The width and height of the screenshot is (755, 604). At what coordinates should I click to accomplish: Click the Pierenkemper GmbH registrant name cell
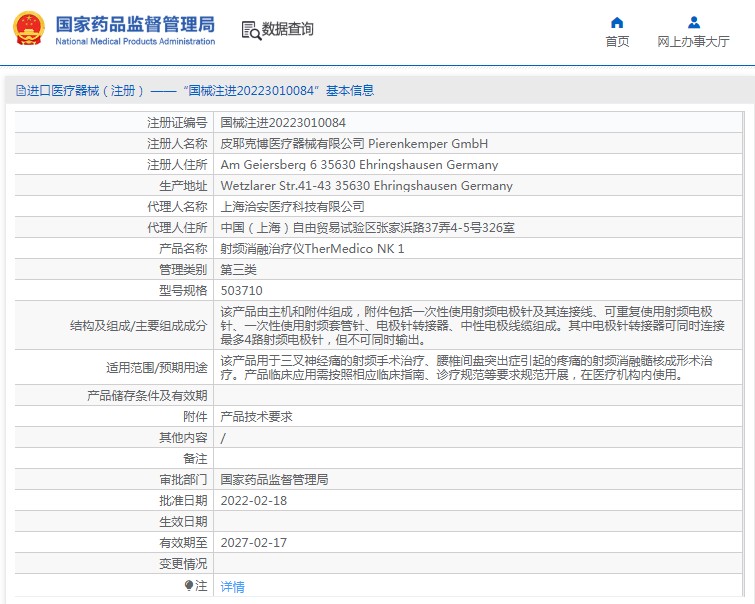(354, 144)
